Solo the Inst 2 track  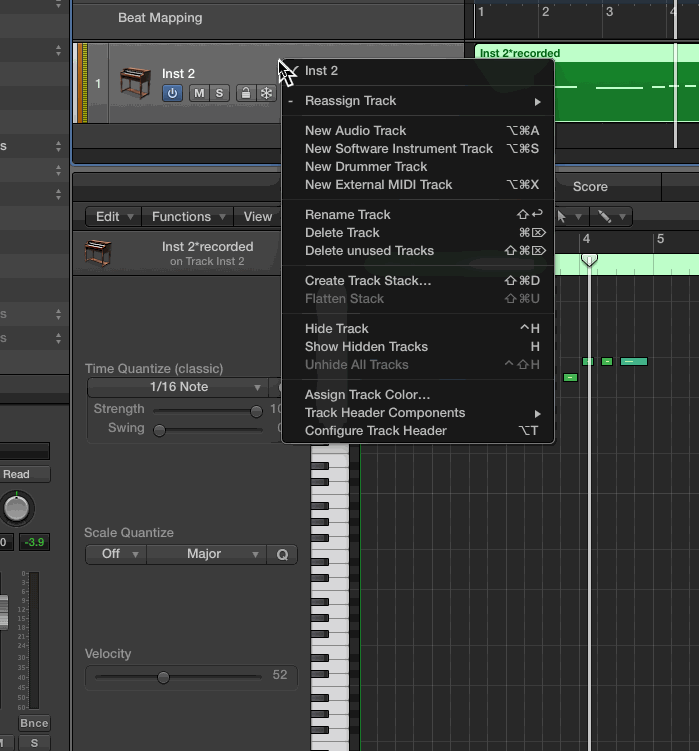tap(219, 93)
